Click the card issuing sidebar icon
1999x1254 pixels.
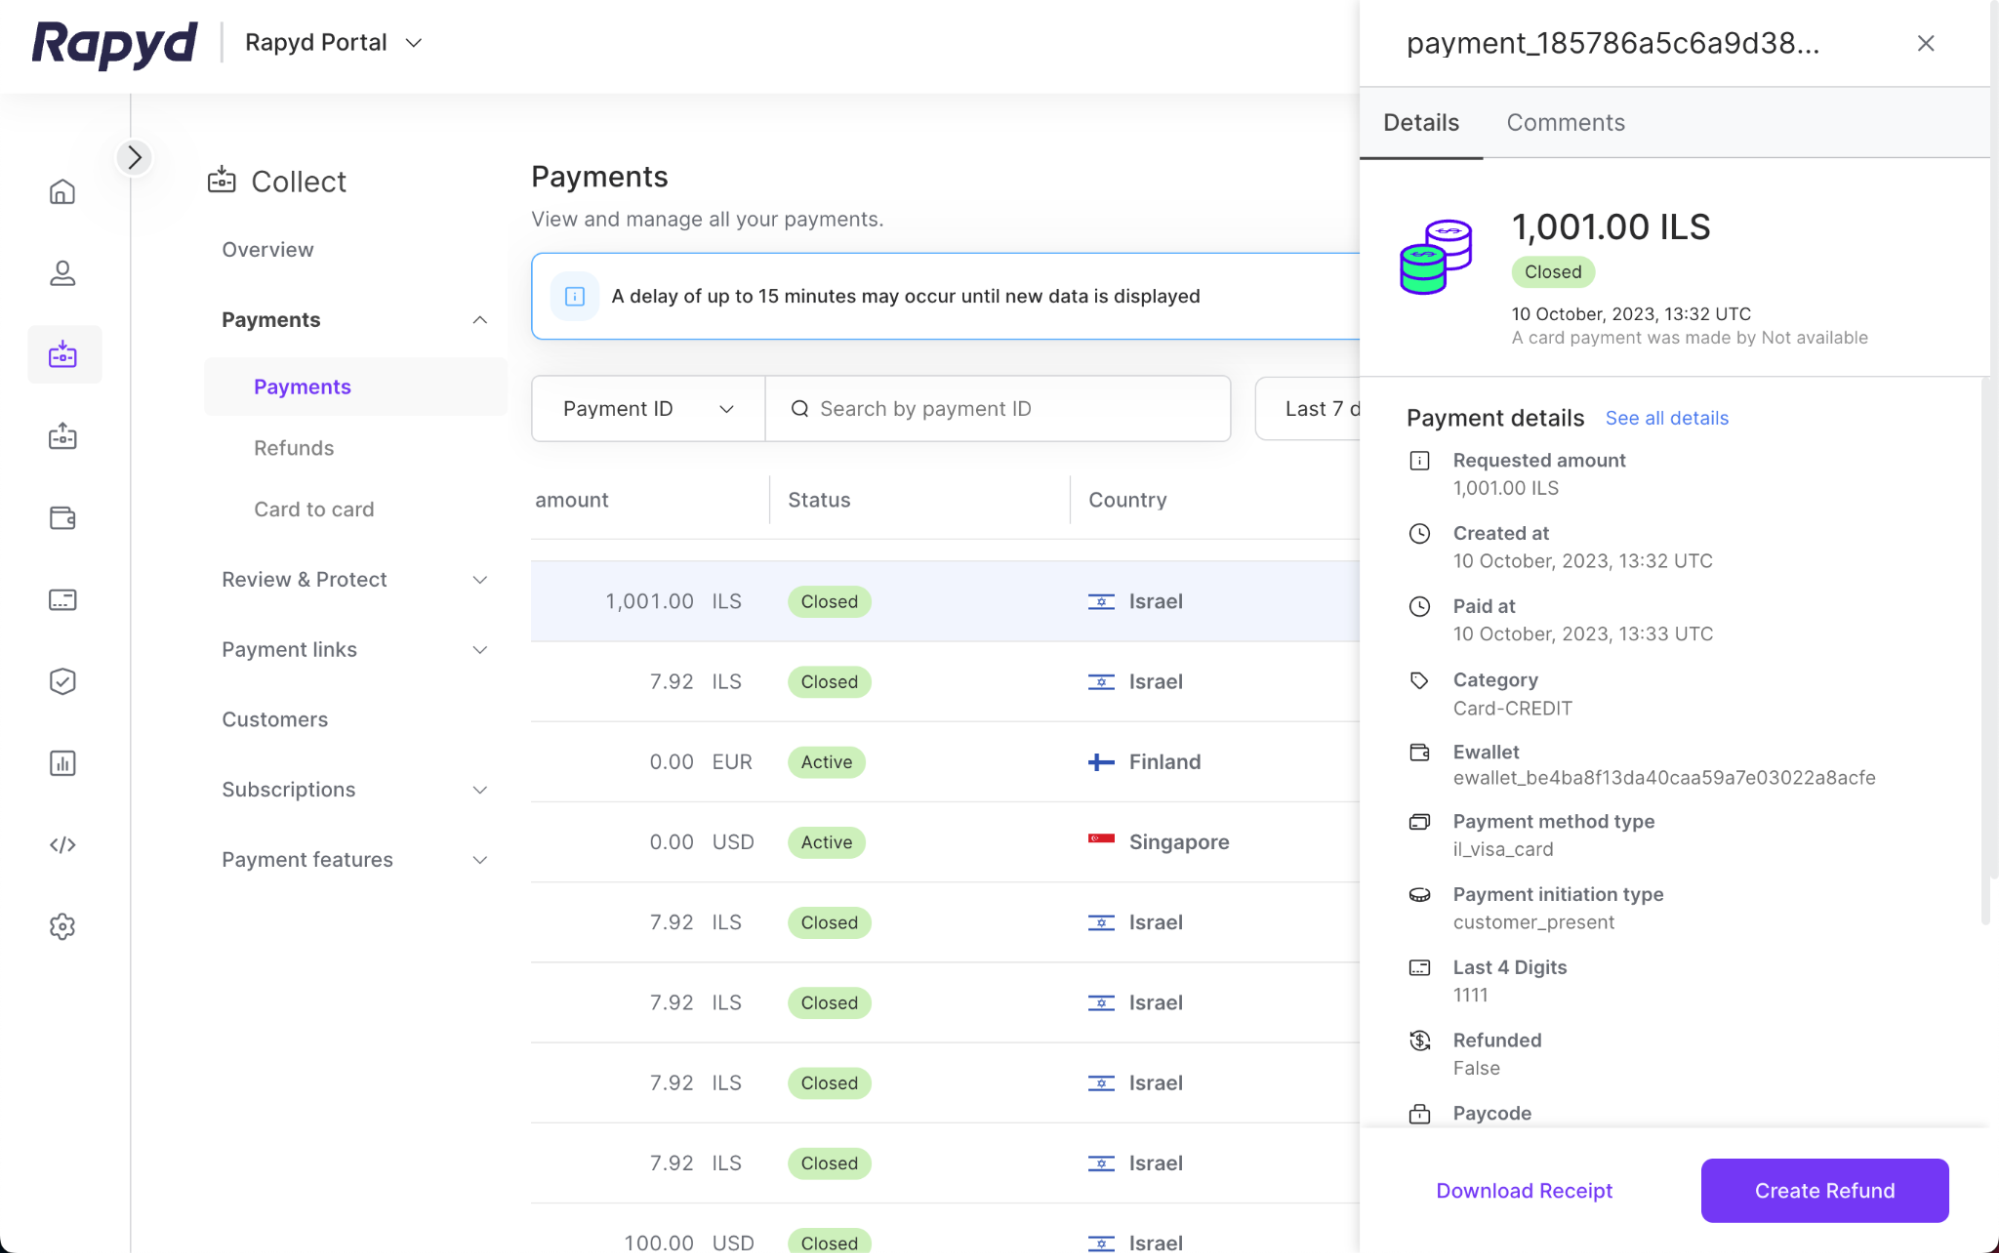click(62, 600)
